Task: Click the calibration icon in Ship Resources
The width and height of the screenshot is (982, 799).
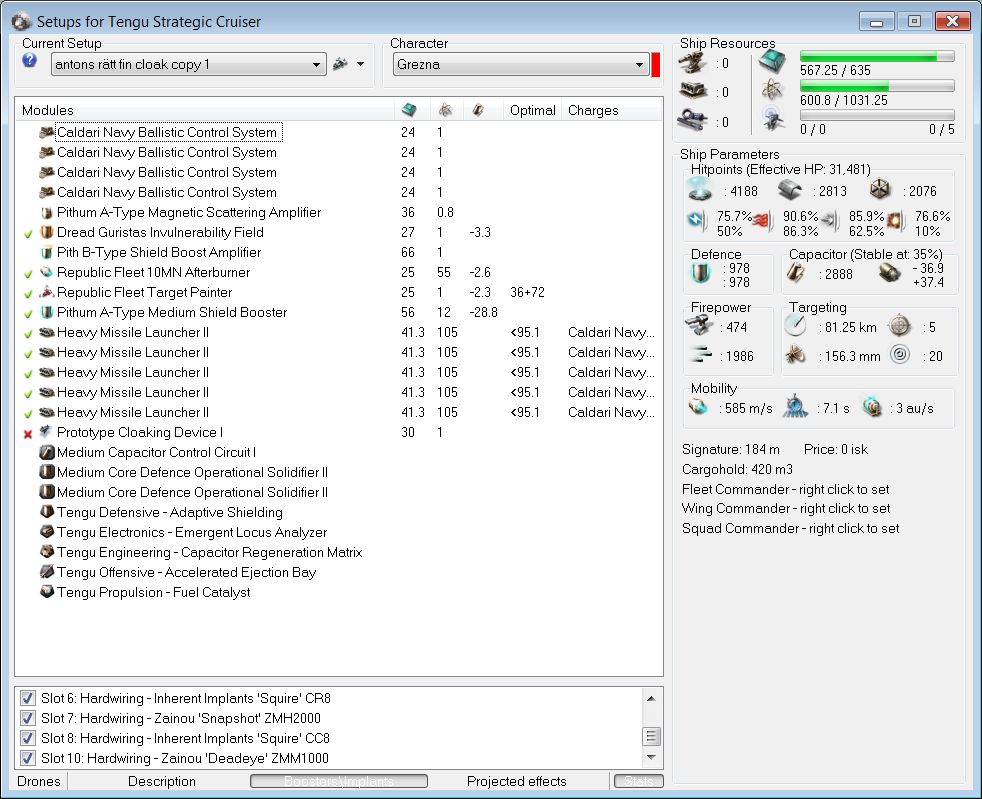Action: (693, 120)
